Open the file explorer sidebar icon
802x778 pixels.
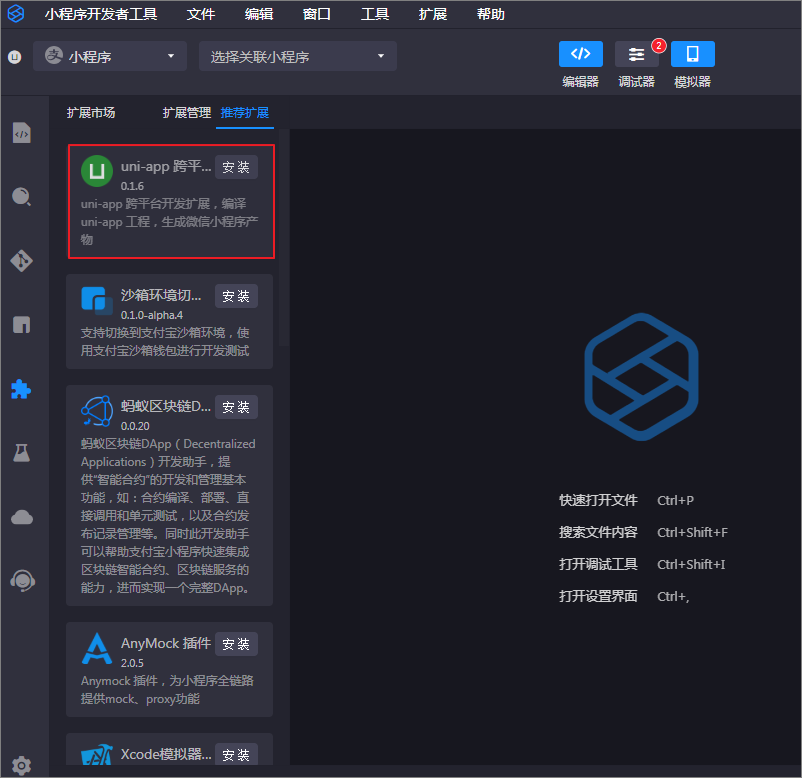(x=22, y=133)
